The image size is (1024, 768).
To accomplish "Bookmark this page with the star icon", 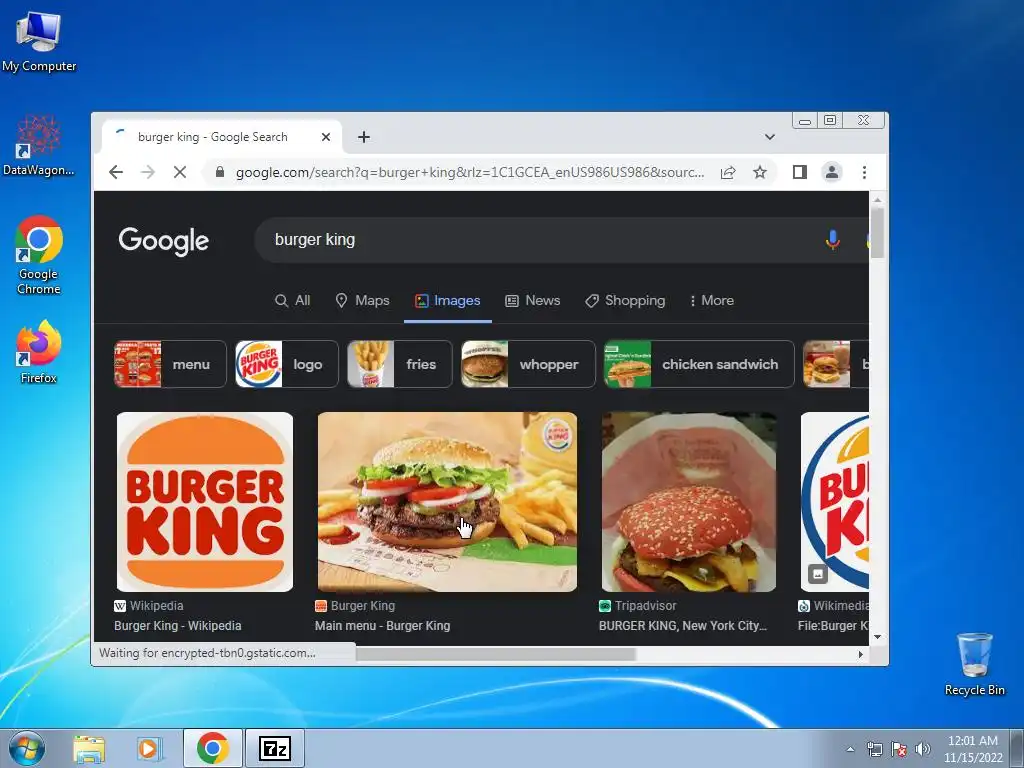I will pyautogui.click(x=760, y=172).
